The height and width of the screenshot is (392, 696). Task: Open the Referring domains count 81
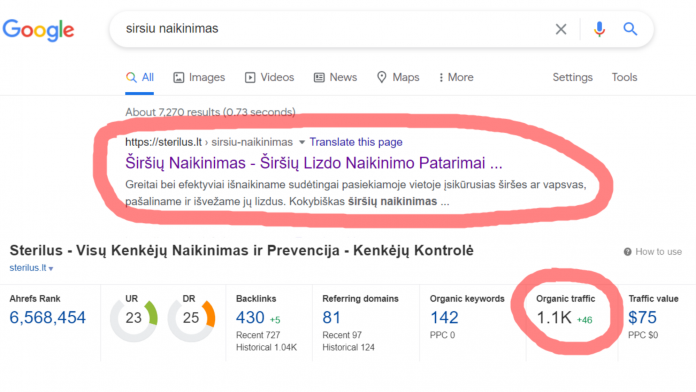pyautogui.click(x=331, y=317)
